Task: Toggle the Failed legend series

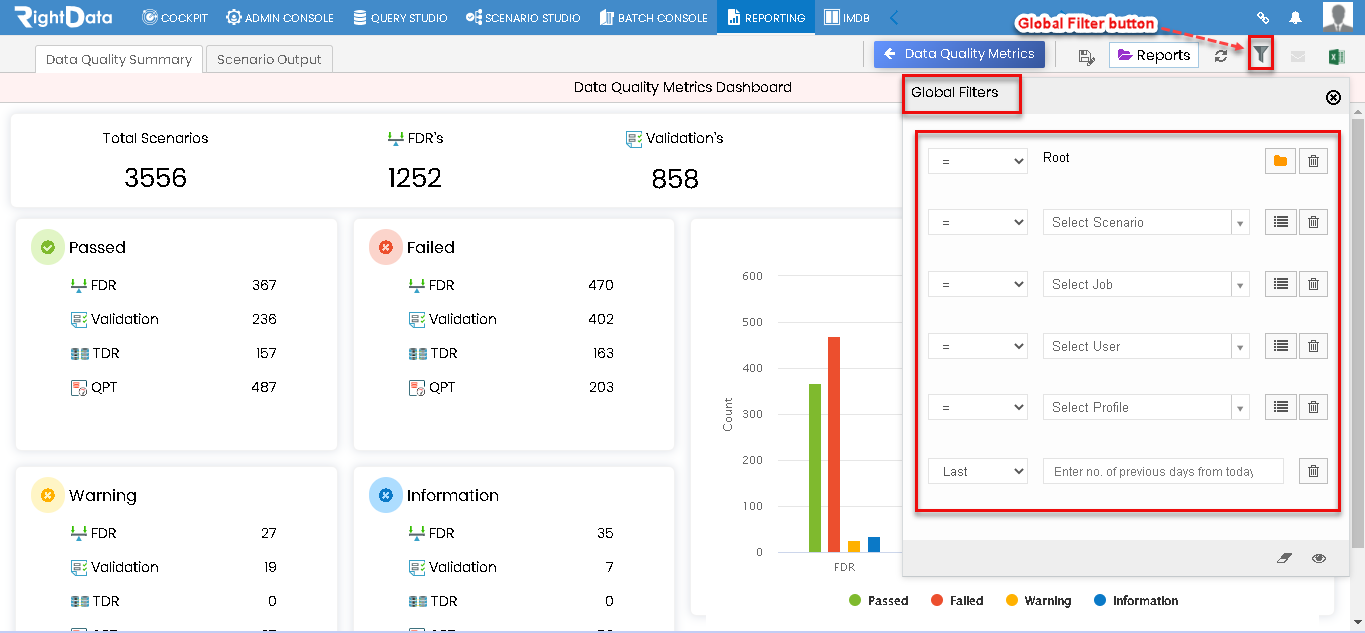Action: [x=957, y=601]
